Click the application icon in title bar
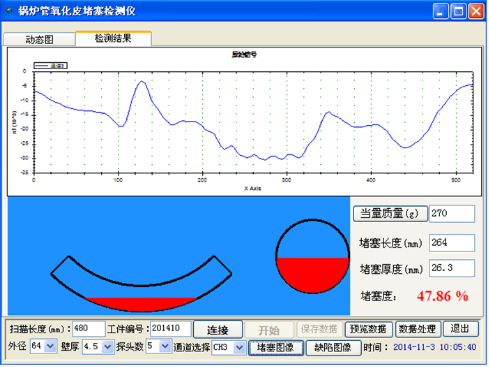Image resolution: width=489 pixels, height=367 pixels. (9, 11)
